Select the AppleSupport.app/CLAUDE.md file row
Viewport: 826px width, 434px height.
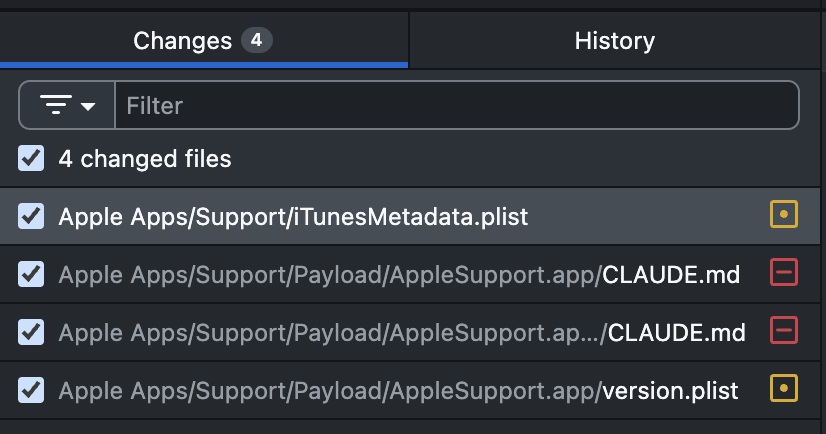coord(410,274)
